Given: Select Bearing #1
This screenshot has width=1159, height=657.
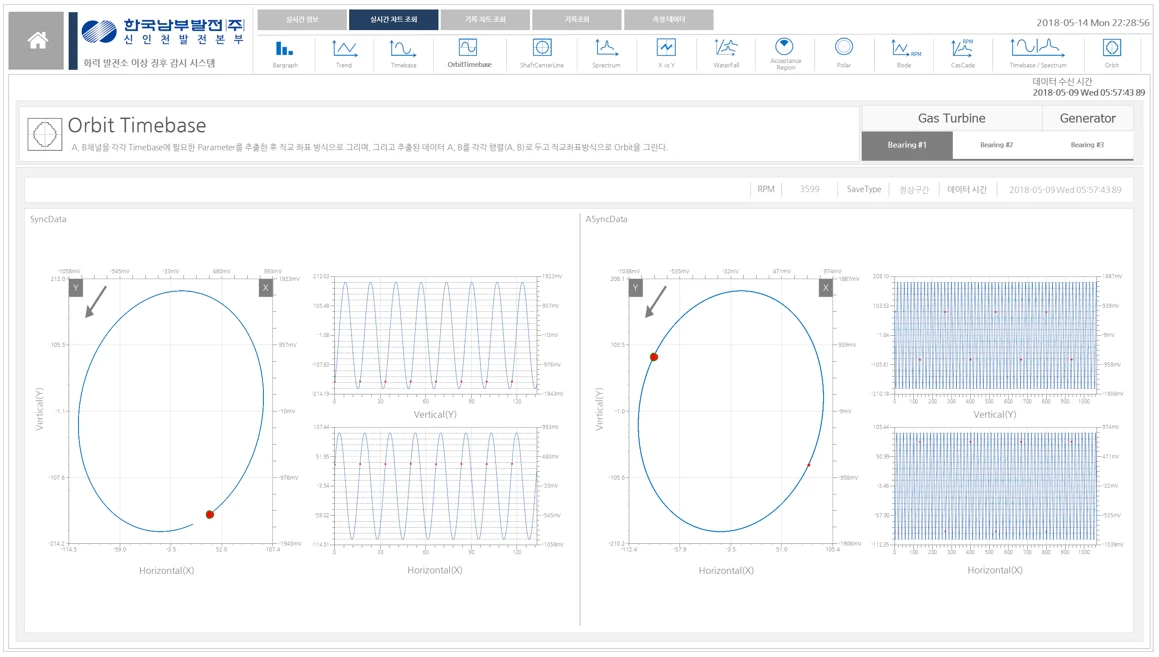Looking at the screenshot, I should pyautogui.click(x=907, y=145).
